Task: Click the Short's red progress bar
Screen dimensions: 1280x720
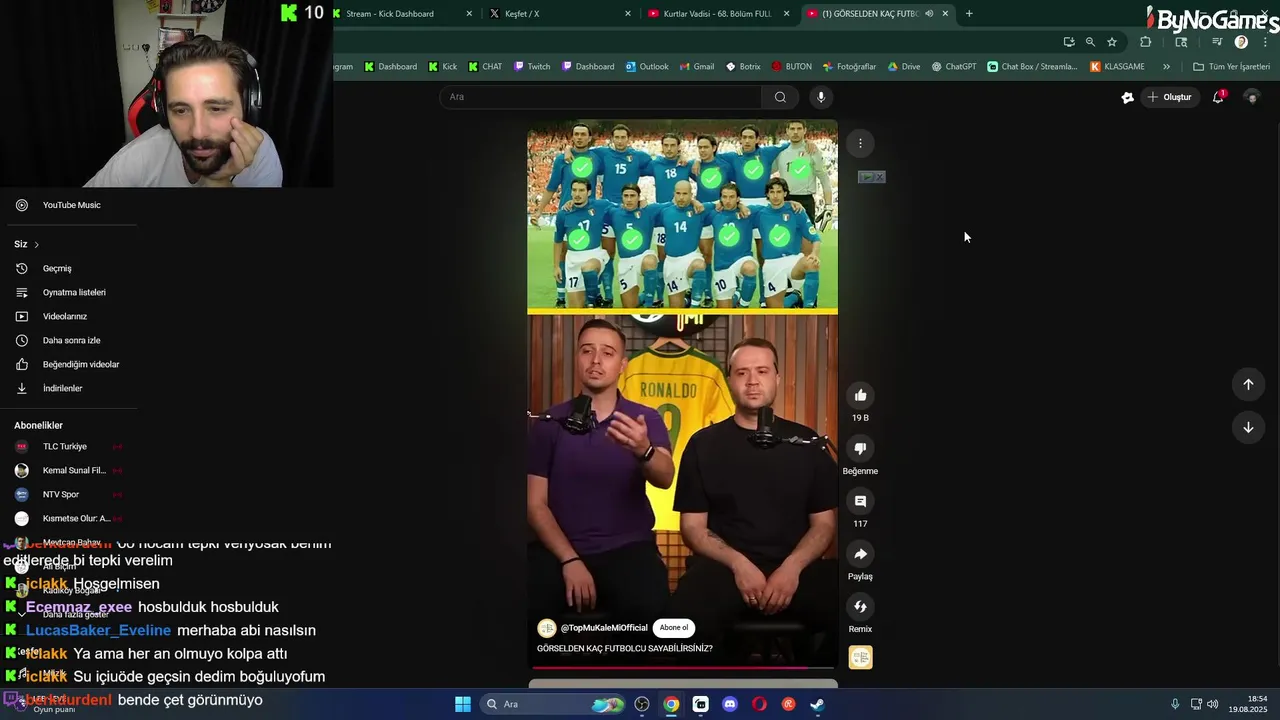Action: click(683, 667)
